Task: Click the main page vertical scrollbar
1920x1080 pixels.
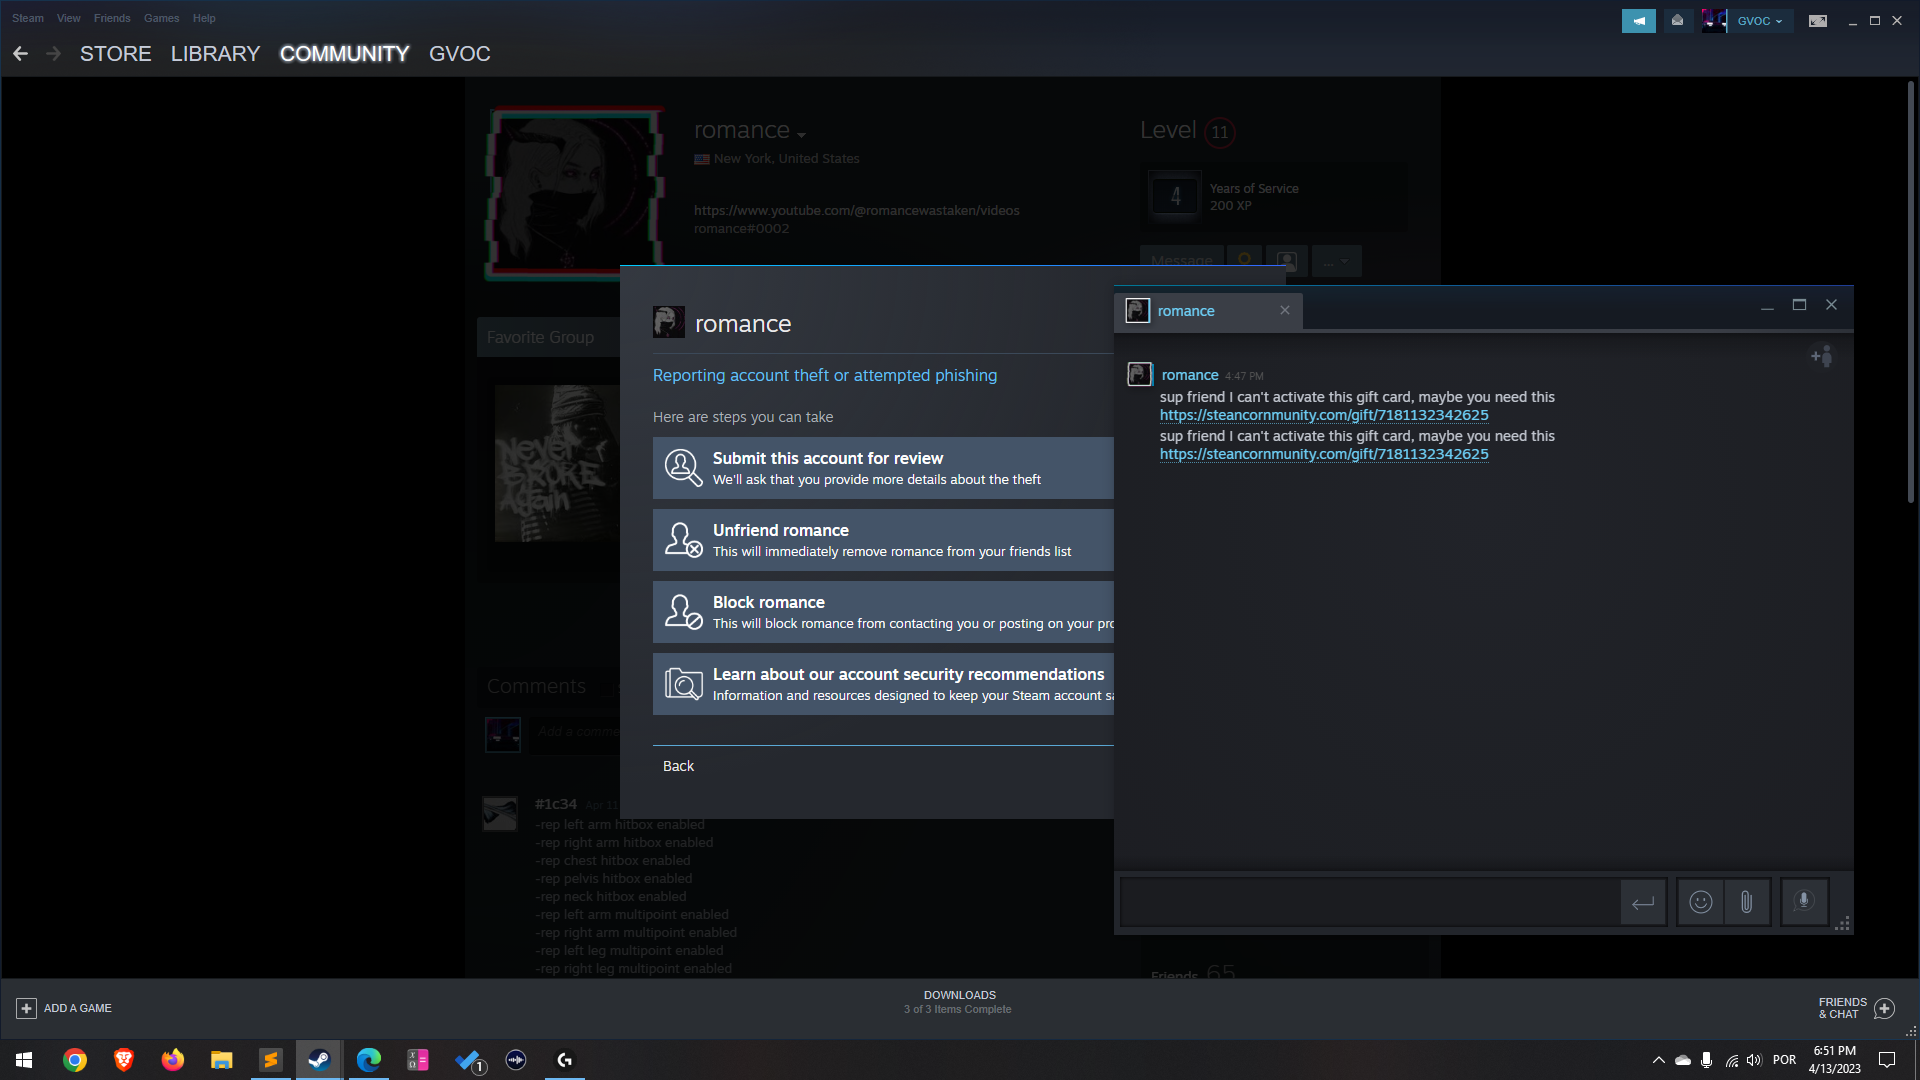Action: (1911, 290)
